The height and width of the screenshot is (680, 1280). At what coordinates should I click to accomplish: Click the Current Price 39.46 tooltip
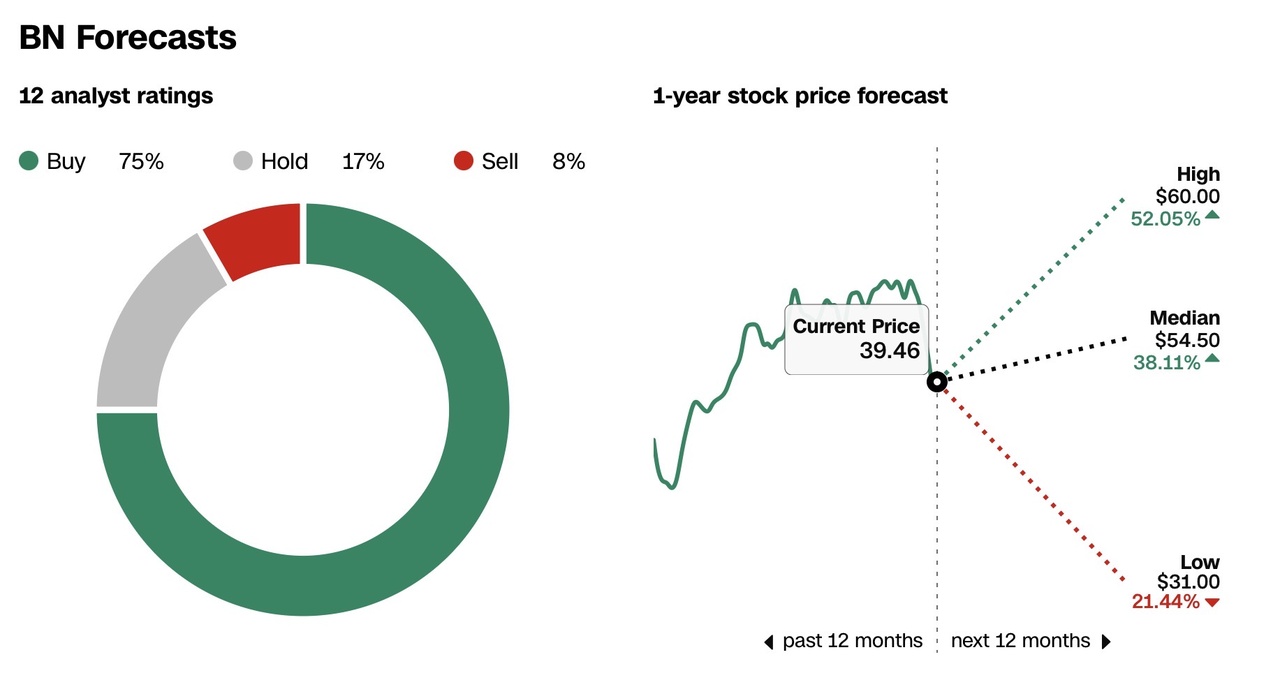pos(856,338)
